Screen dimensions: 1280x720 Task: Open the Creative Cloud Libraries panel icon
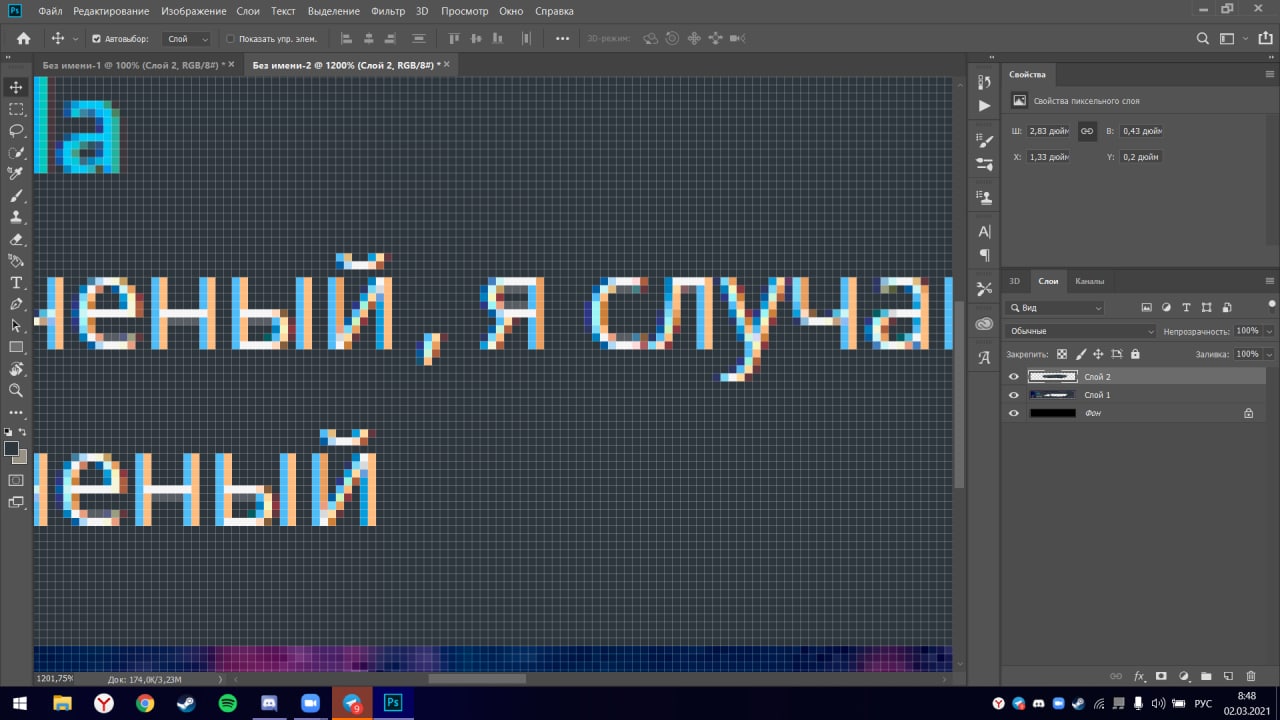coord(984,323)
